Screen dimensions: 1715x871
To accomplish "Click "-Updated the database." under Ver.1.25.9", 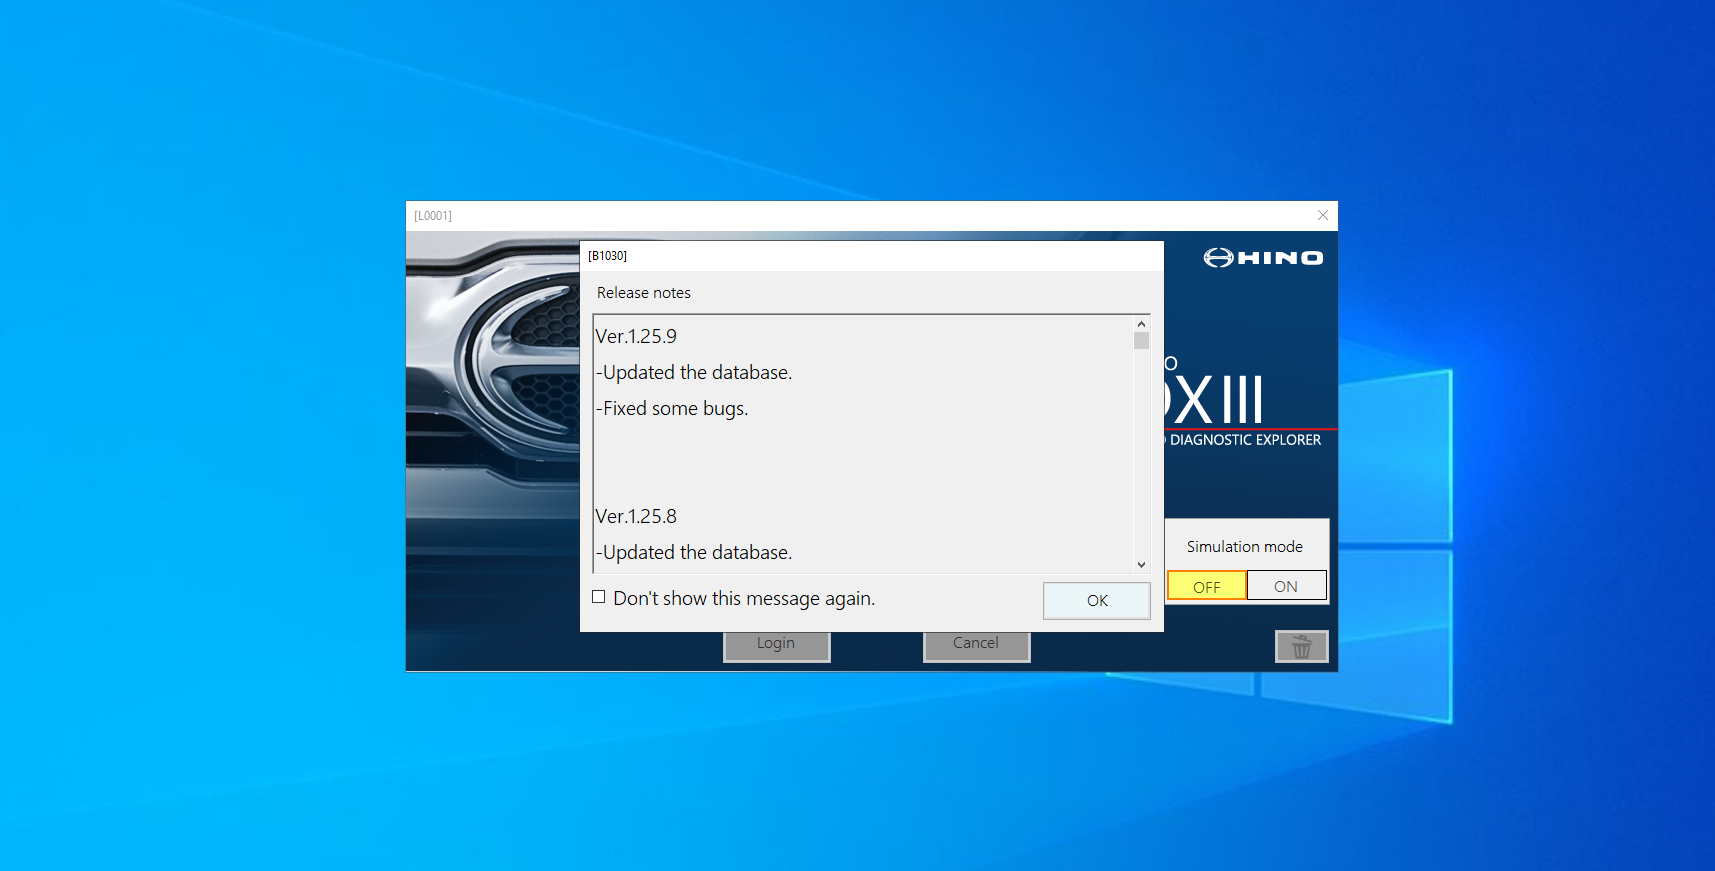I will (x=694, y=372).
